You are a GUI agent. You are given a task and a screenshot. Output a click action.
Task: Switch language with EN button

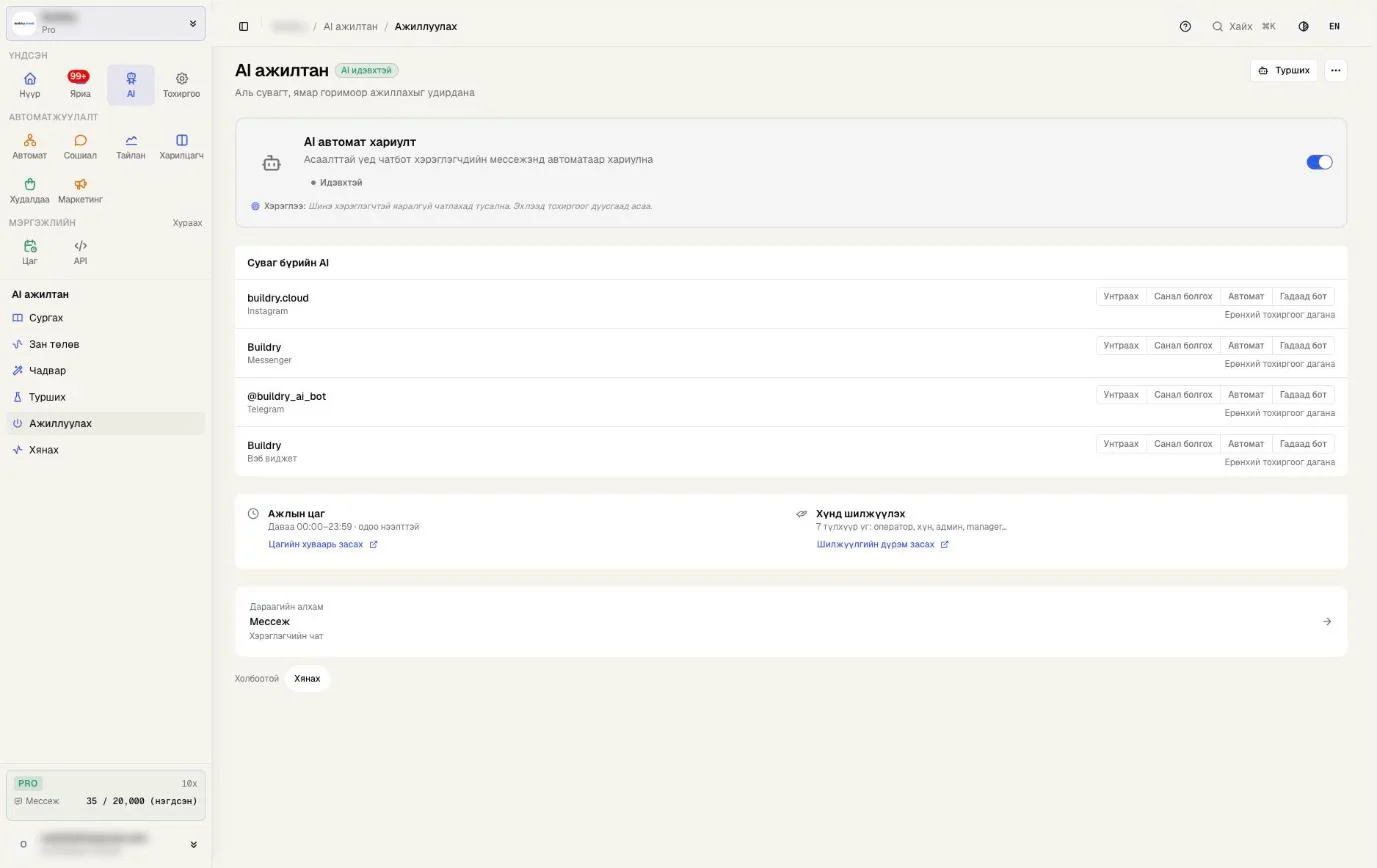pyautogui.click(x=1334, y=26)
